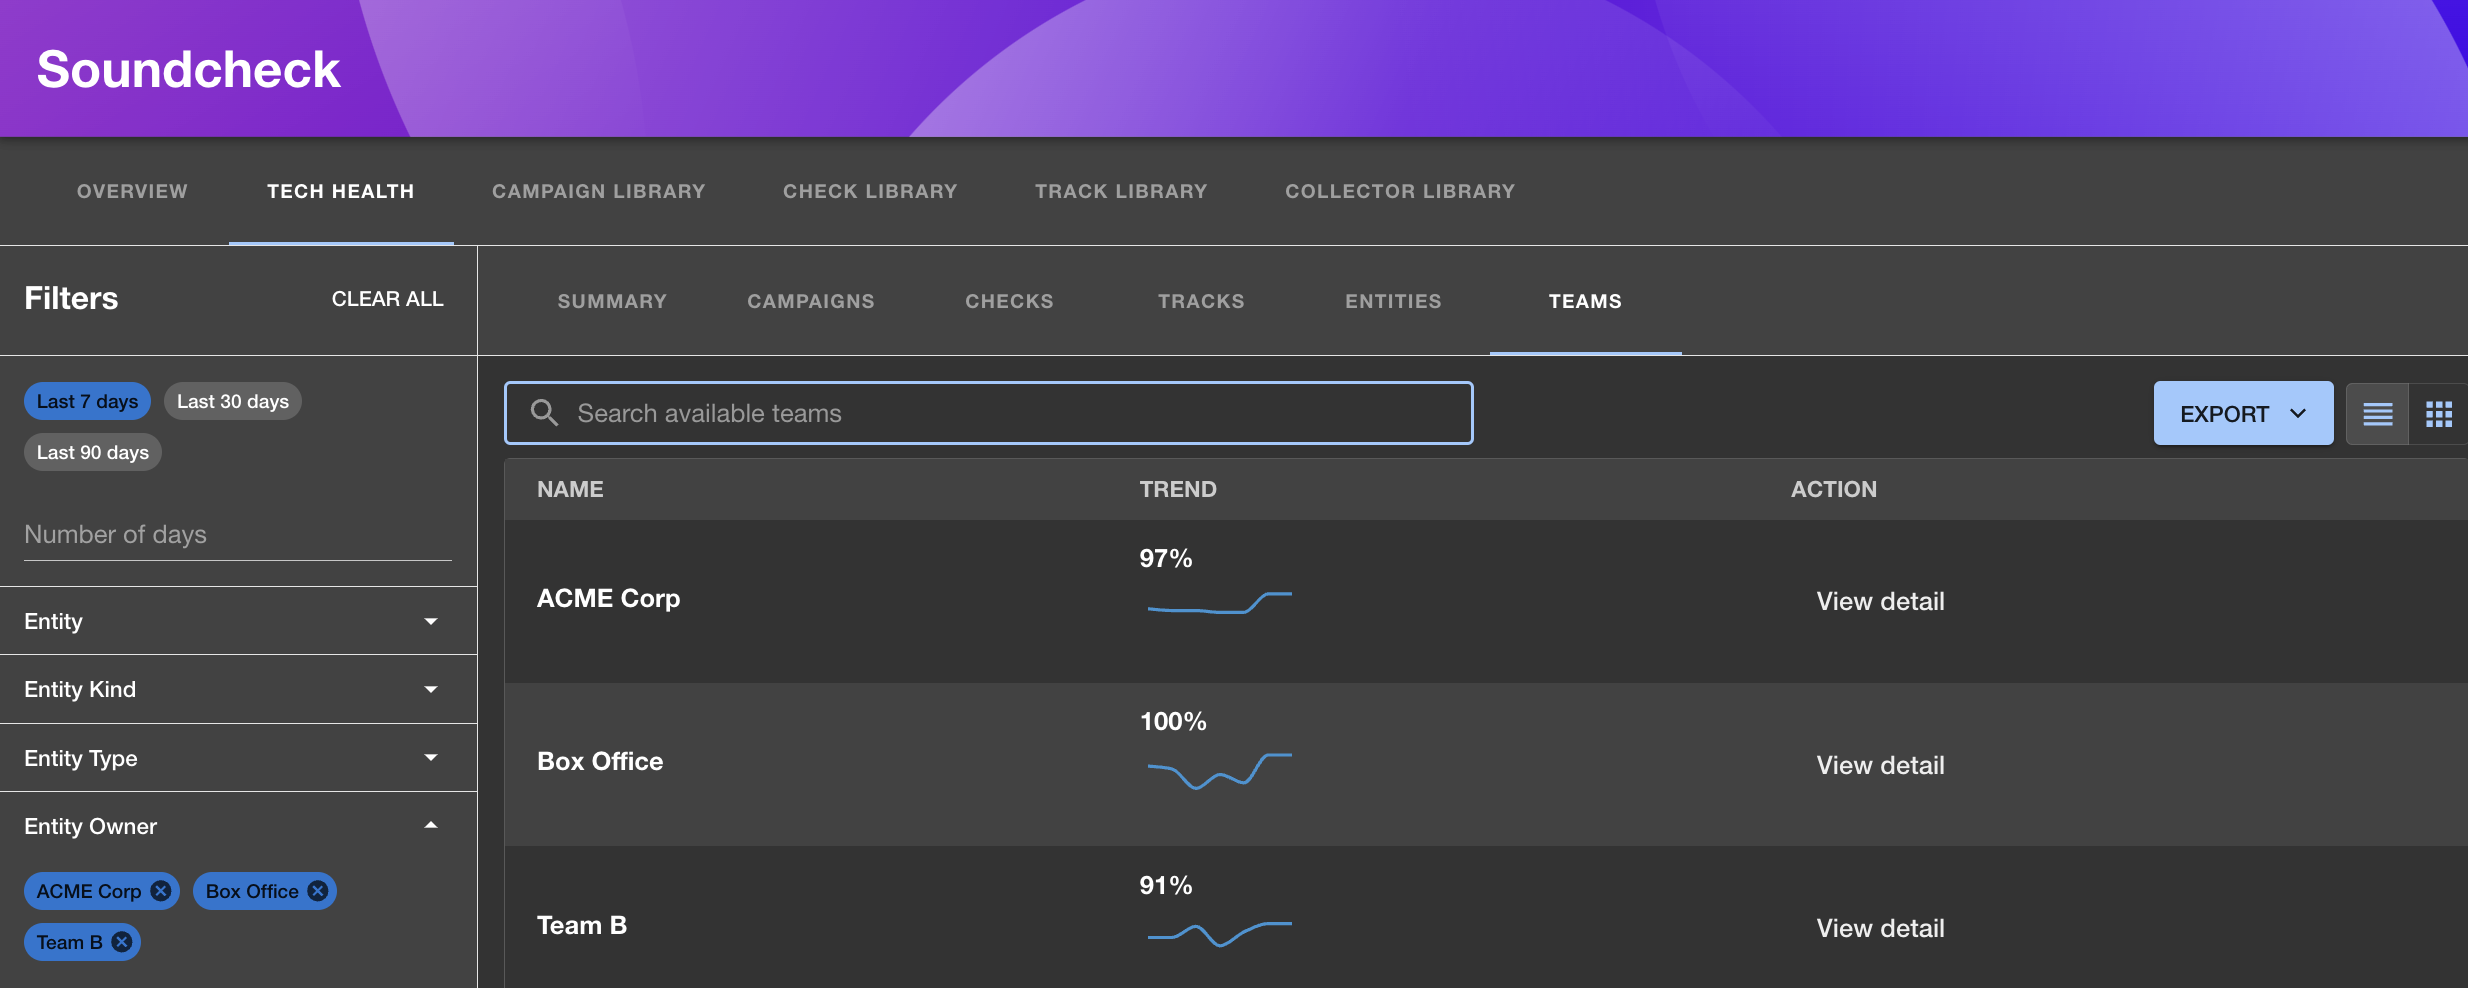Screen dimensions: 2468x988
Task: Select Last 90 days filter
Action: pos(92,452)
